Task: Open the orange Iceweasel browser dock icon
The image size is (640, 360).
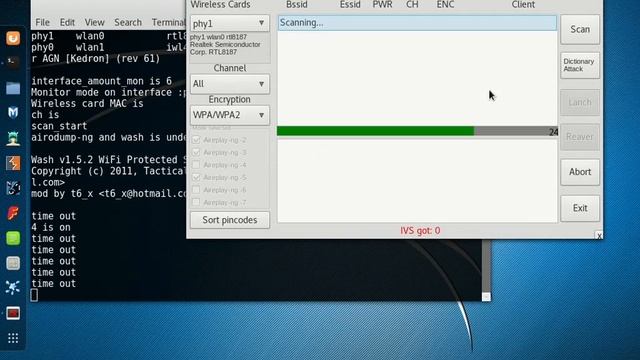Action: coord(13,38)
